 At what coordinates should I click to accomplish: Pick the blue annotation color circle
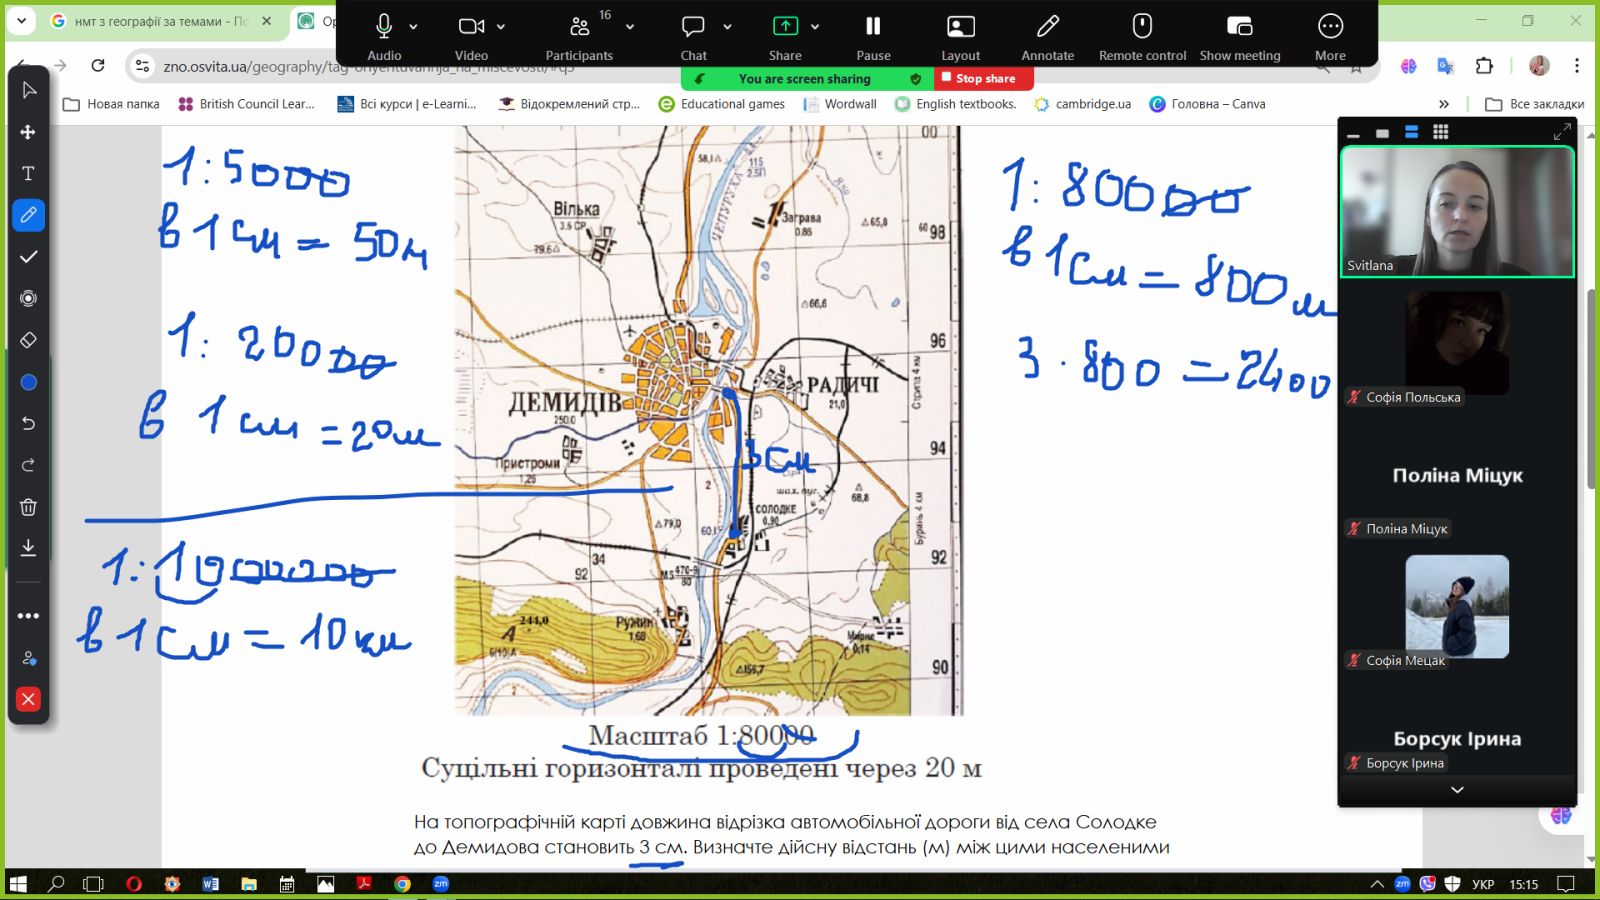pyautogui.click(x=28, y=382)
